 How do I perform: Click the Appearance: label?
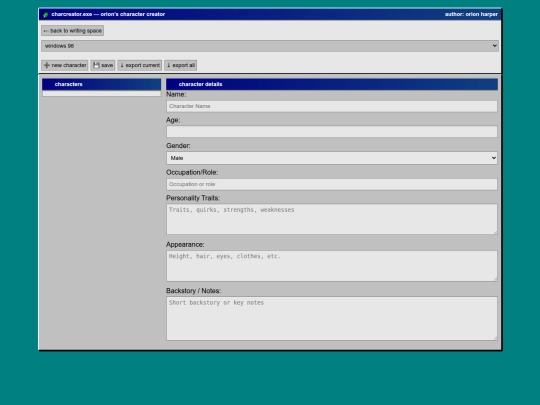[185, 245]
